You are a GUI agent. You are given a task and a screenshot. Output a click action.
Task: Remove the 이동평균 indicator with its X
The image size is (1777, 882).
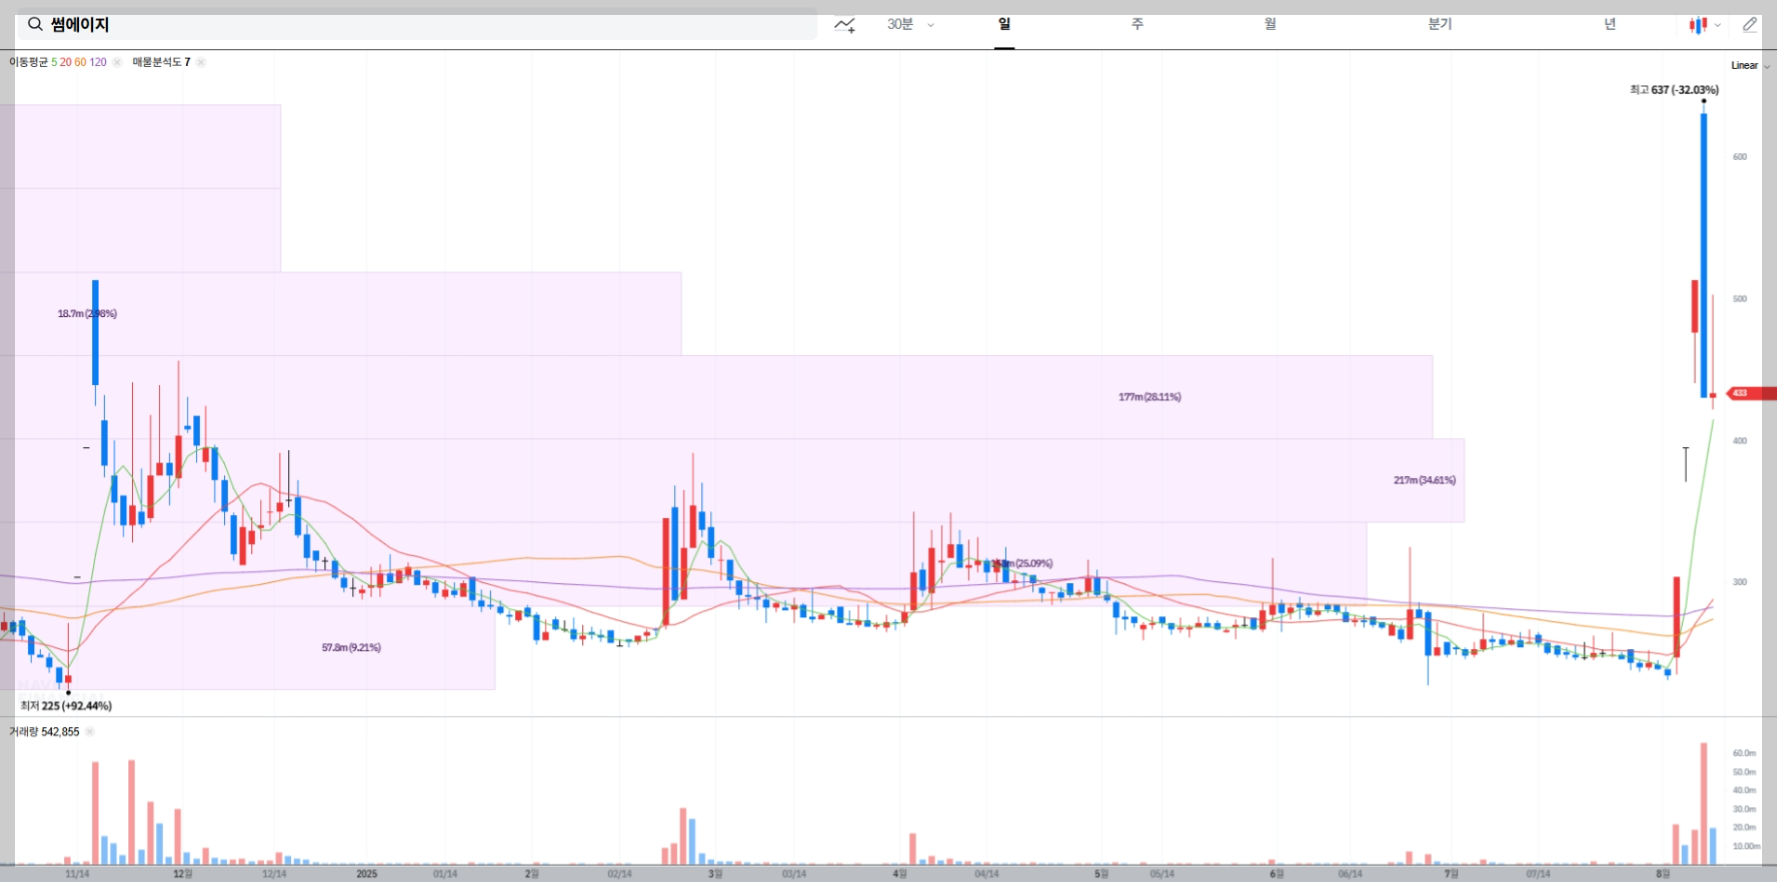pos(117,62)
